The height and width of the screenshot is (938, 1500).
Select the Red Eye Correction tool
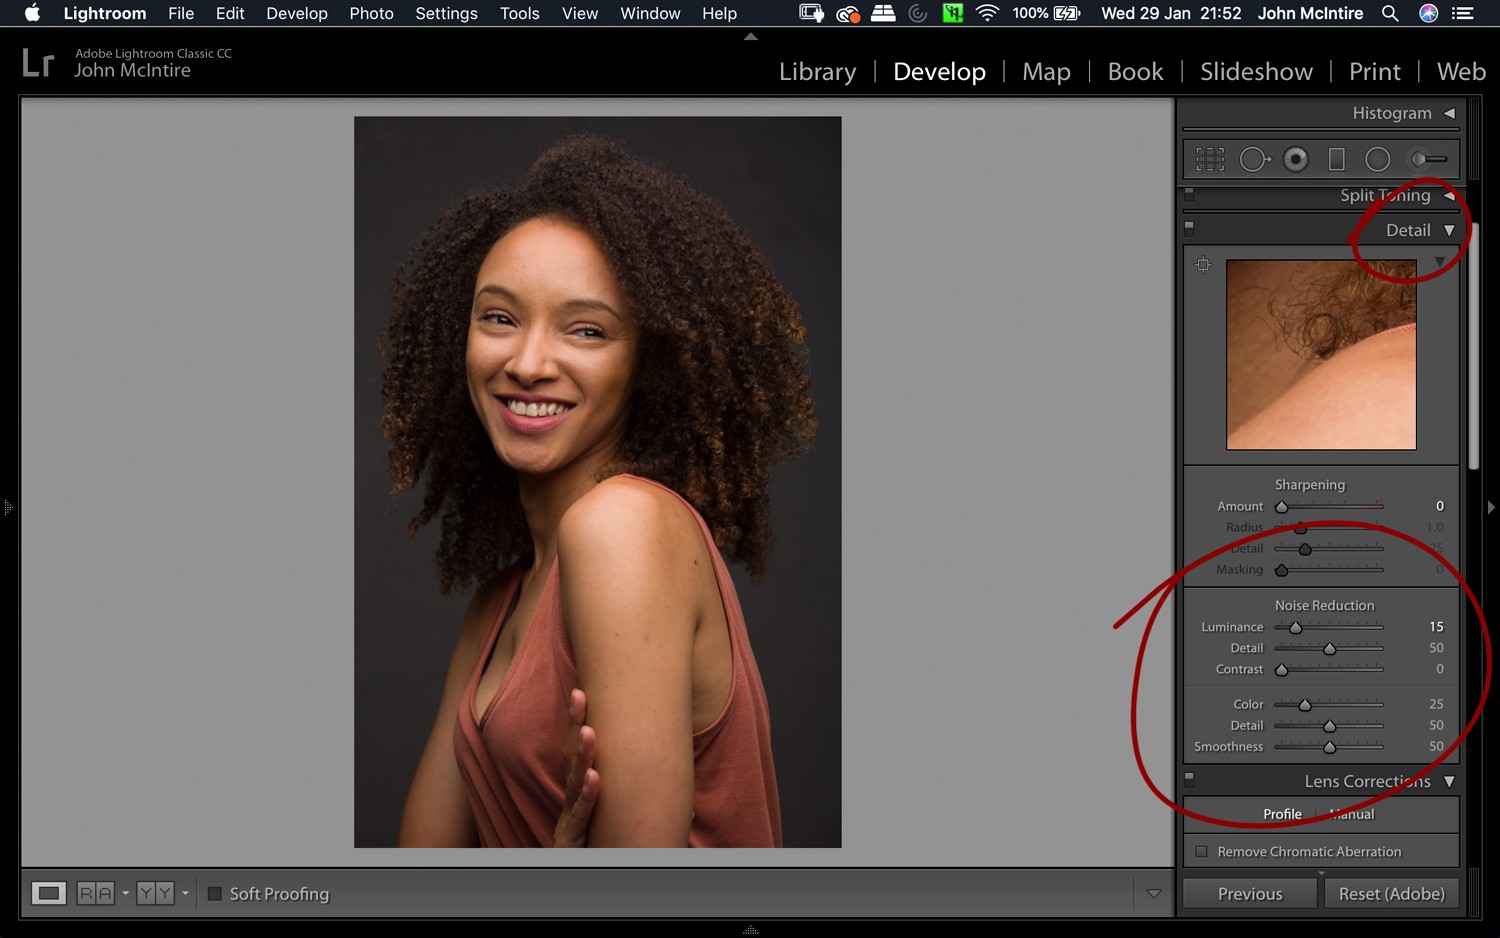(1296, 158)
